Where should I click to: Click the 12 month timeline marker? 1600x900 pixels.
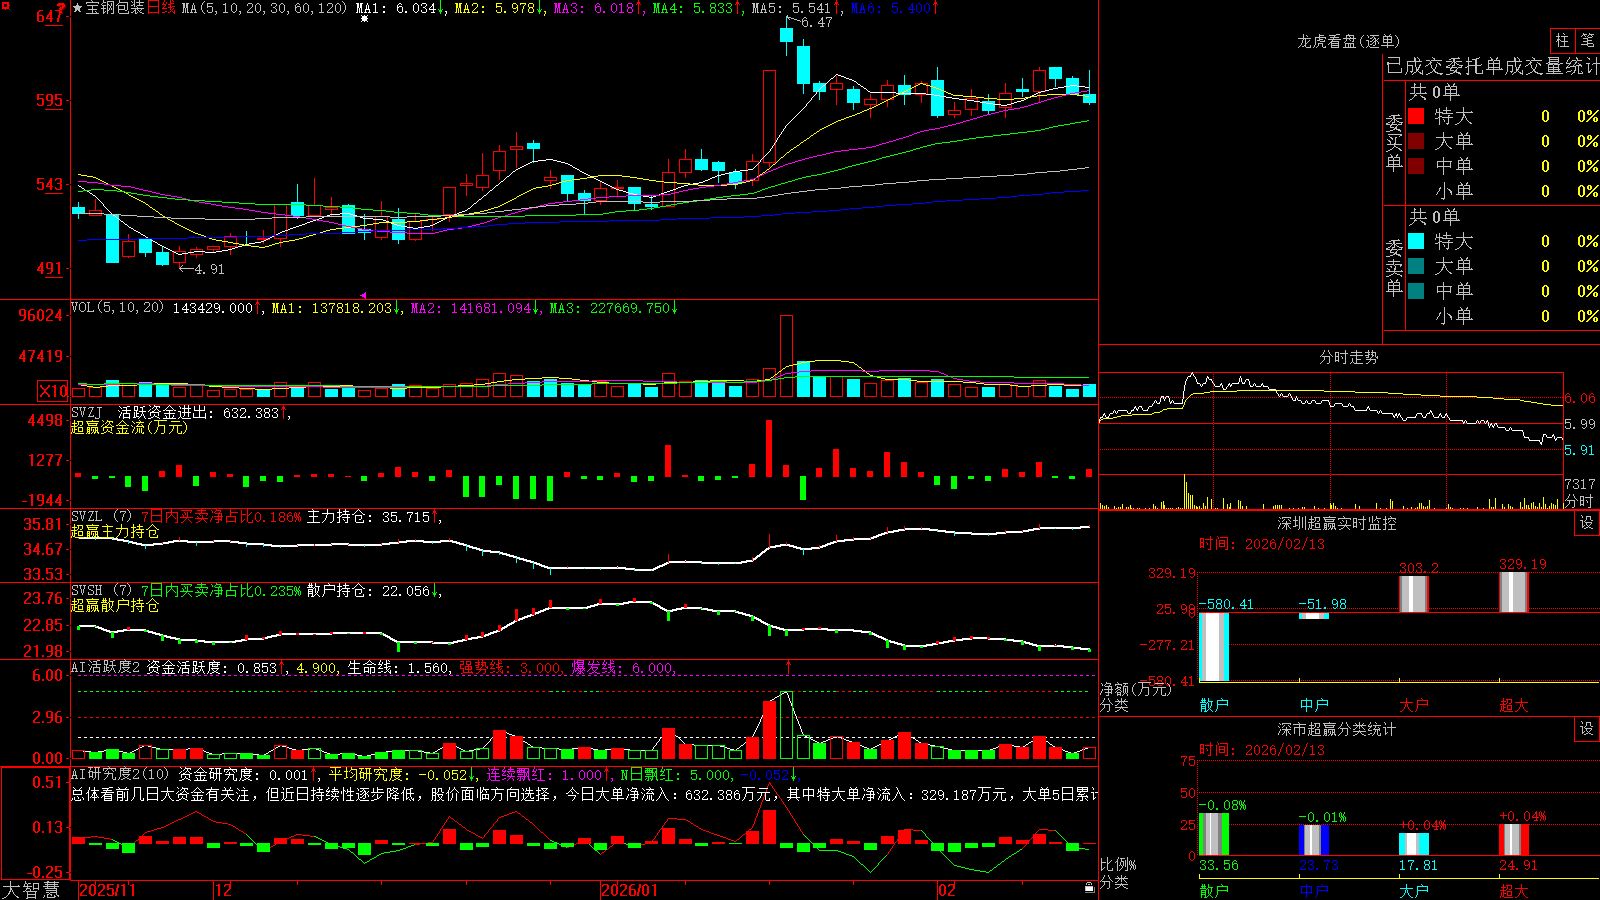pyautogui.click(x=224, y=890)
